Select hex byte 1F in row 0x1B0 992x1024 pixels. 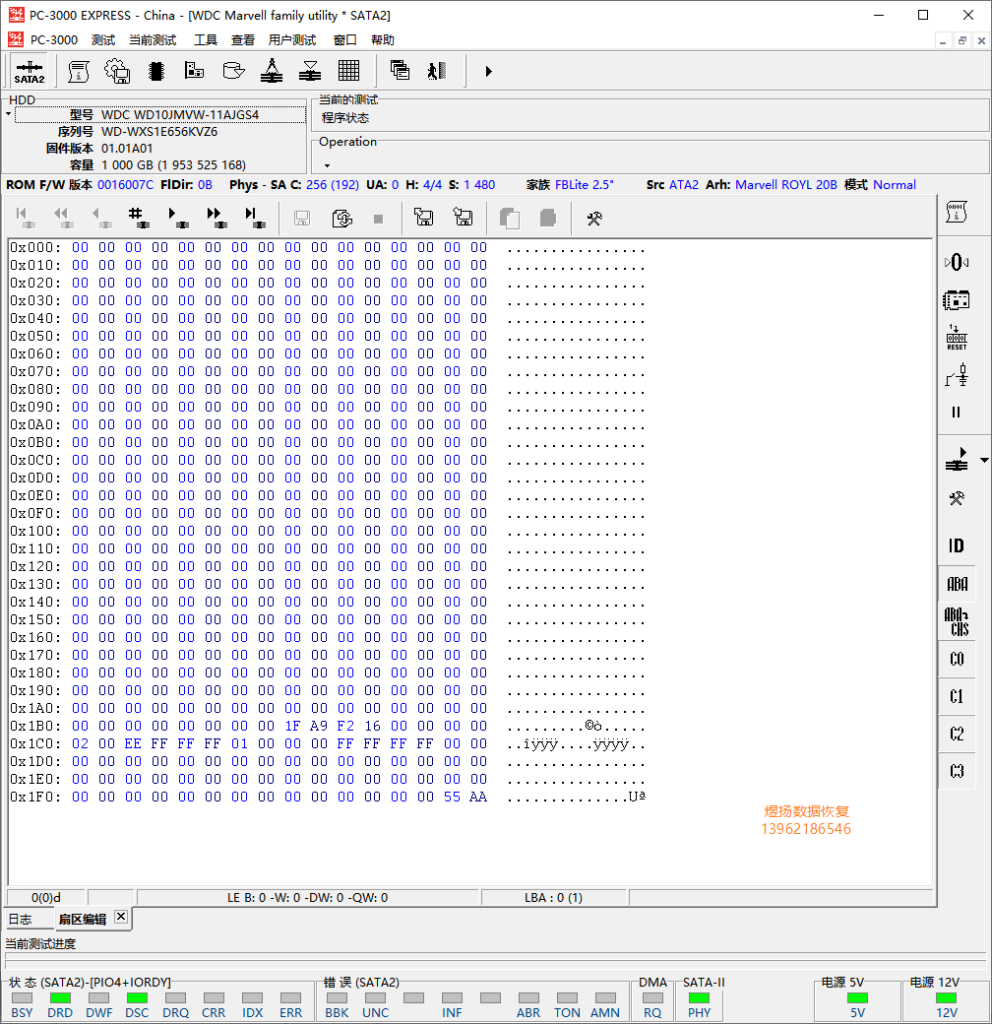click(x=293, y=726)
